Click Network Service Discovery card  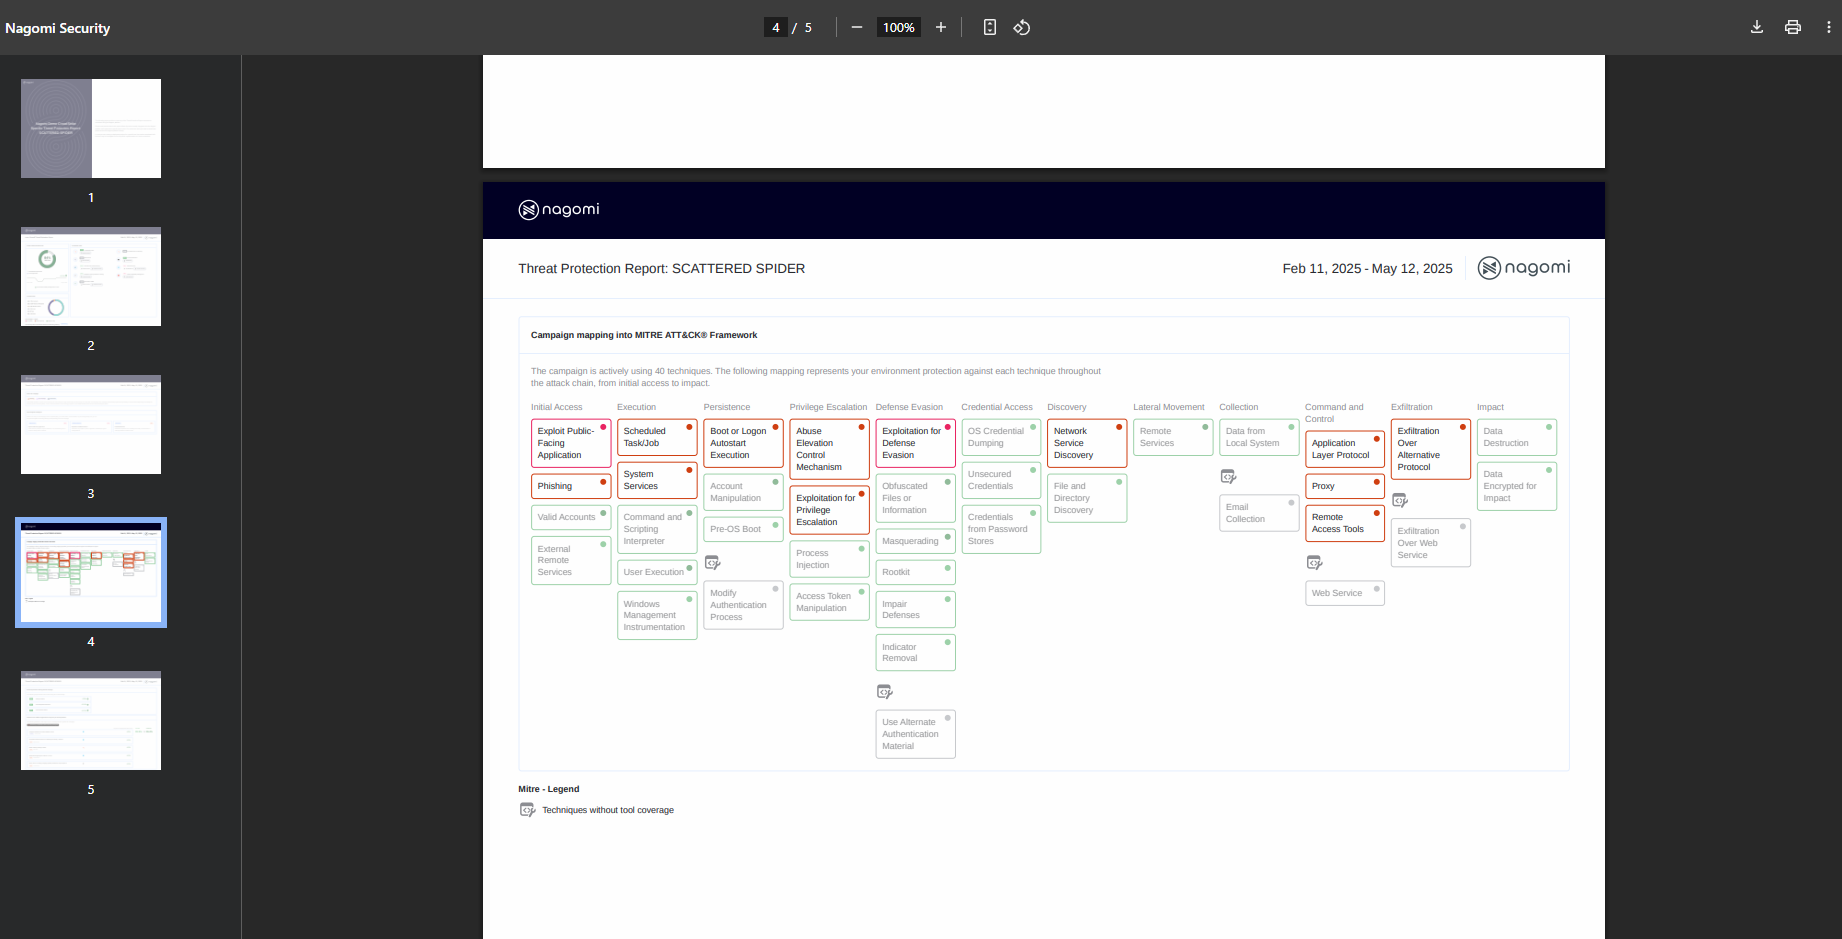coord(1087,443)
